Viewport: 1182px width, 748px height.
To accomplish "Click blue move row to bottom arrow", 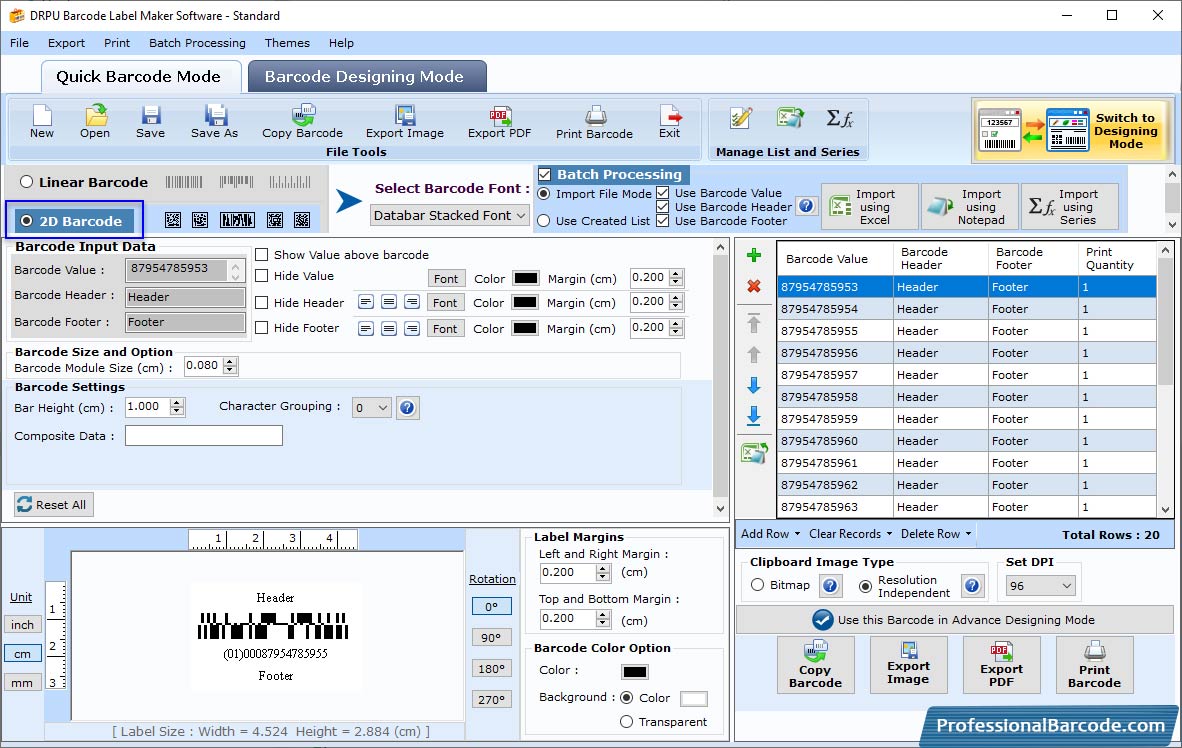I will (753, 415).
